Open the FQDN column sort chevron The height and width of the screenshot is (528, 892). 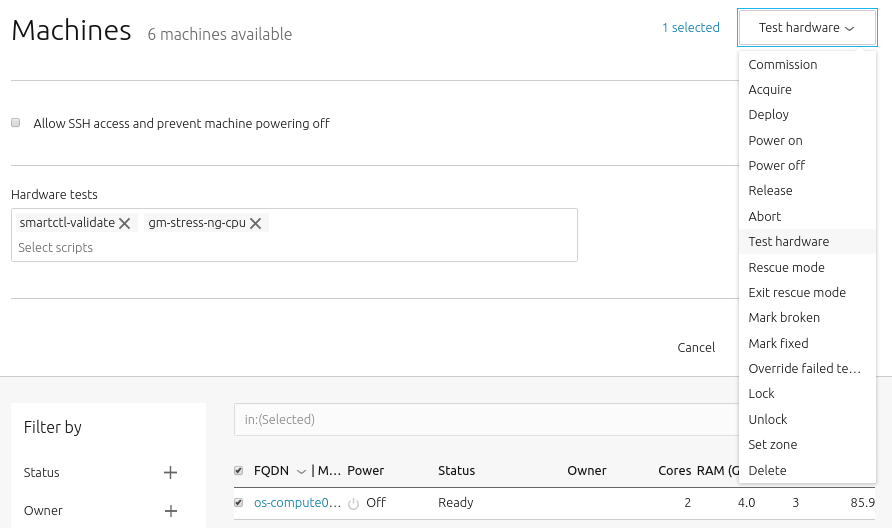pyautogui.click(x=301, y=471)
